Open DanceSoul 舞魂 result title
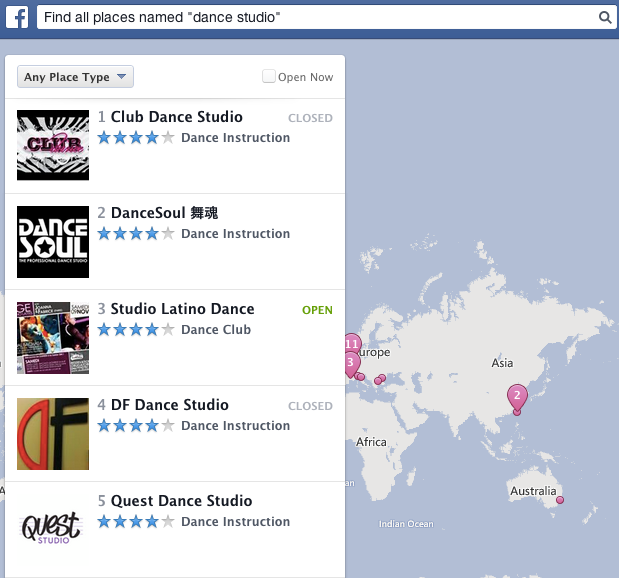Image resolution: width=619 pixels, height=578 pixels. click(164, 213)
